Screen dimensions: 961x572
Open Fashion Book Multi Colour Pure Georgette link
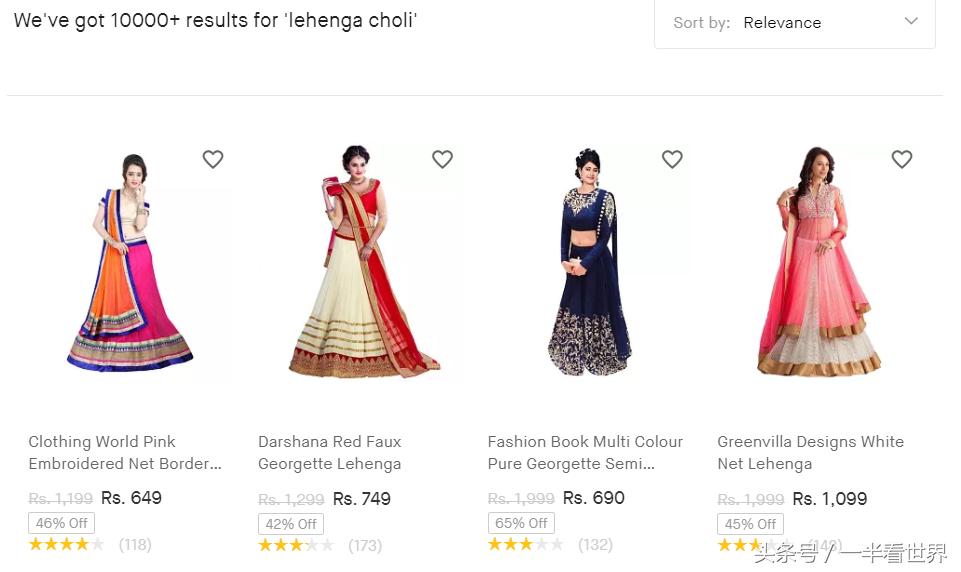[585, 453]
